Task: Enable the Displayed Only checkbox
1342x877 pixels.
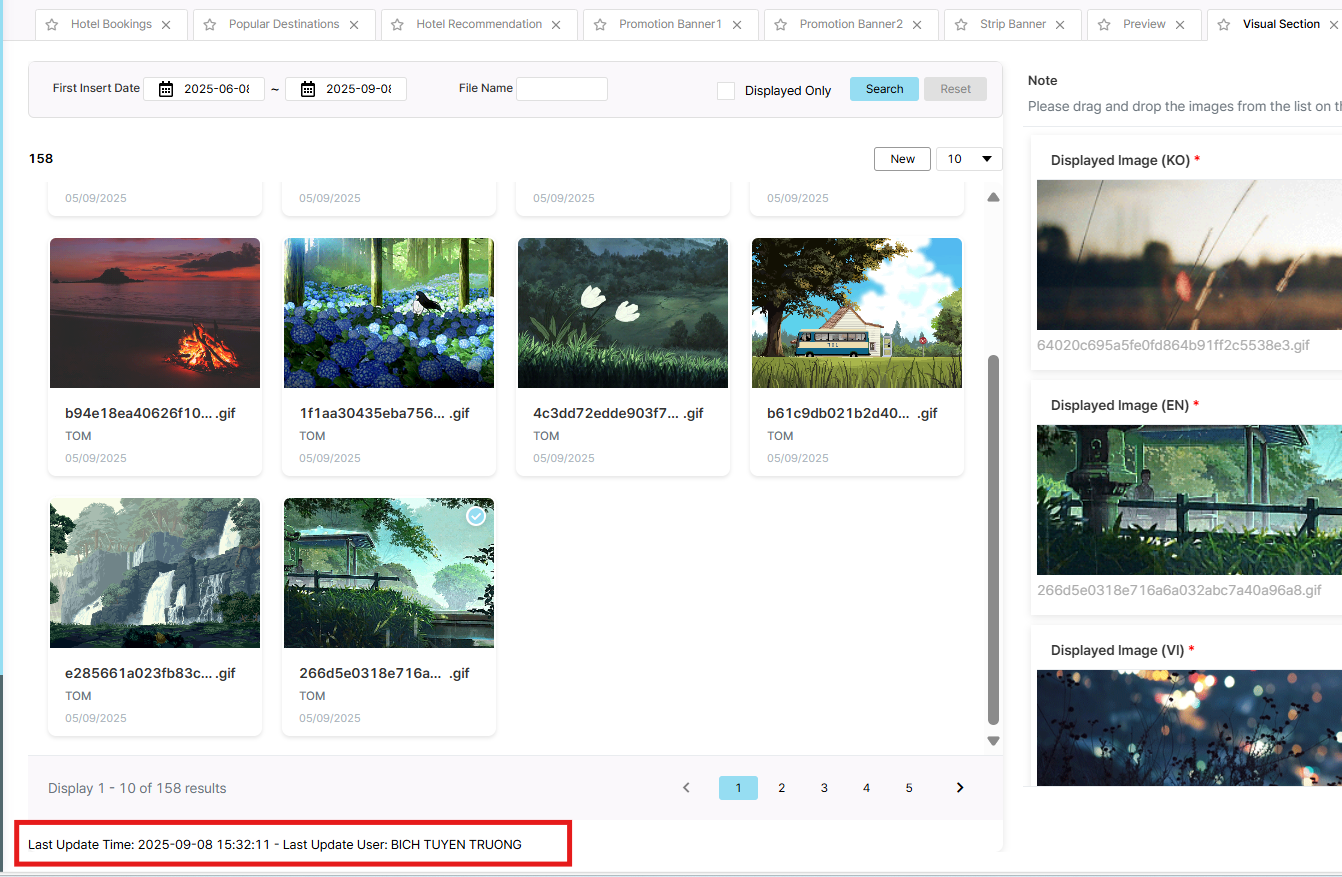Action: click(x=726, y=90)
